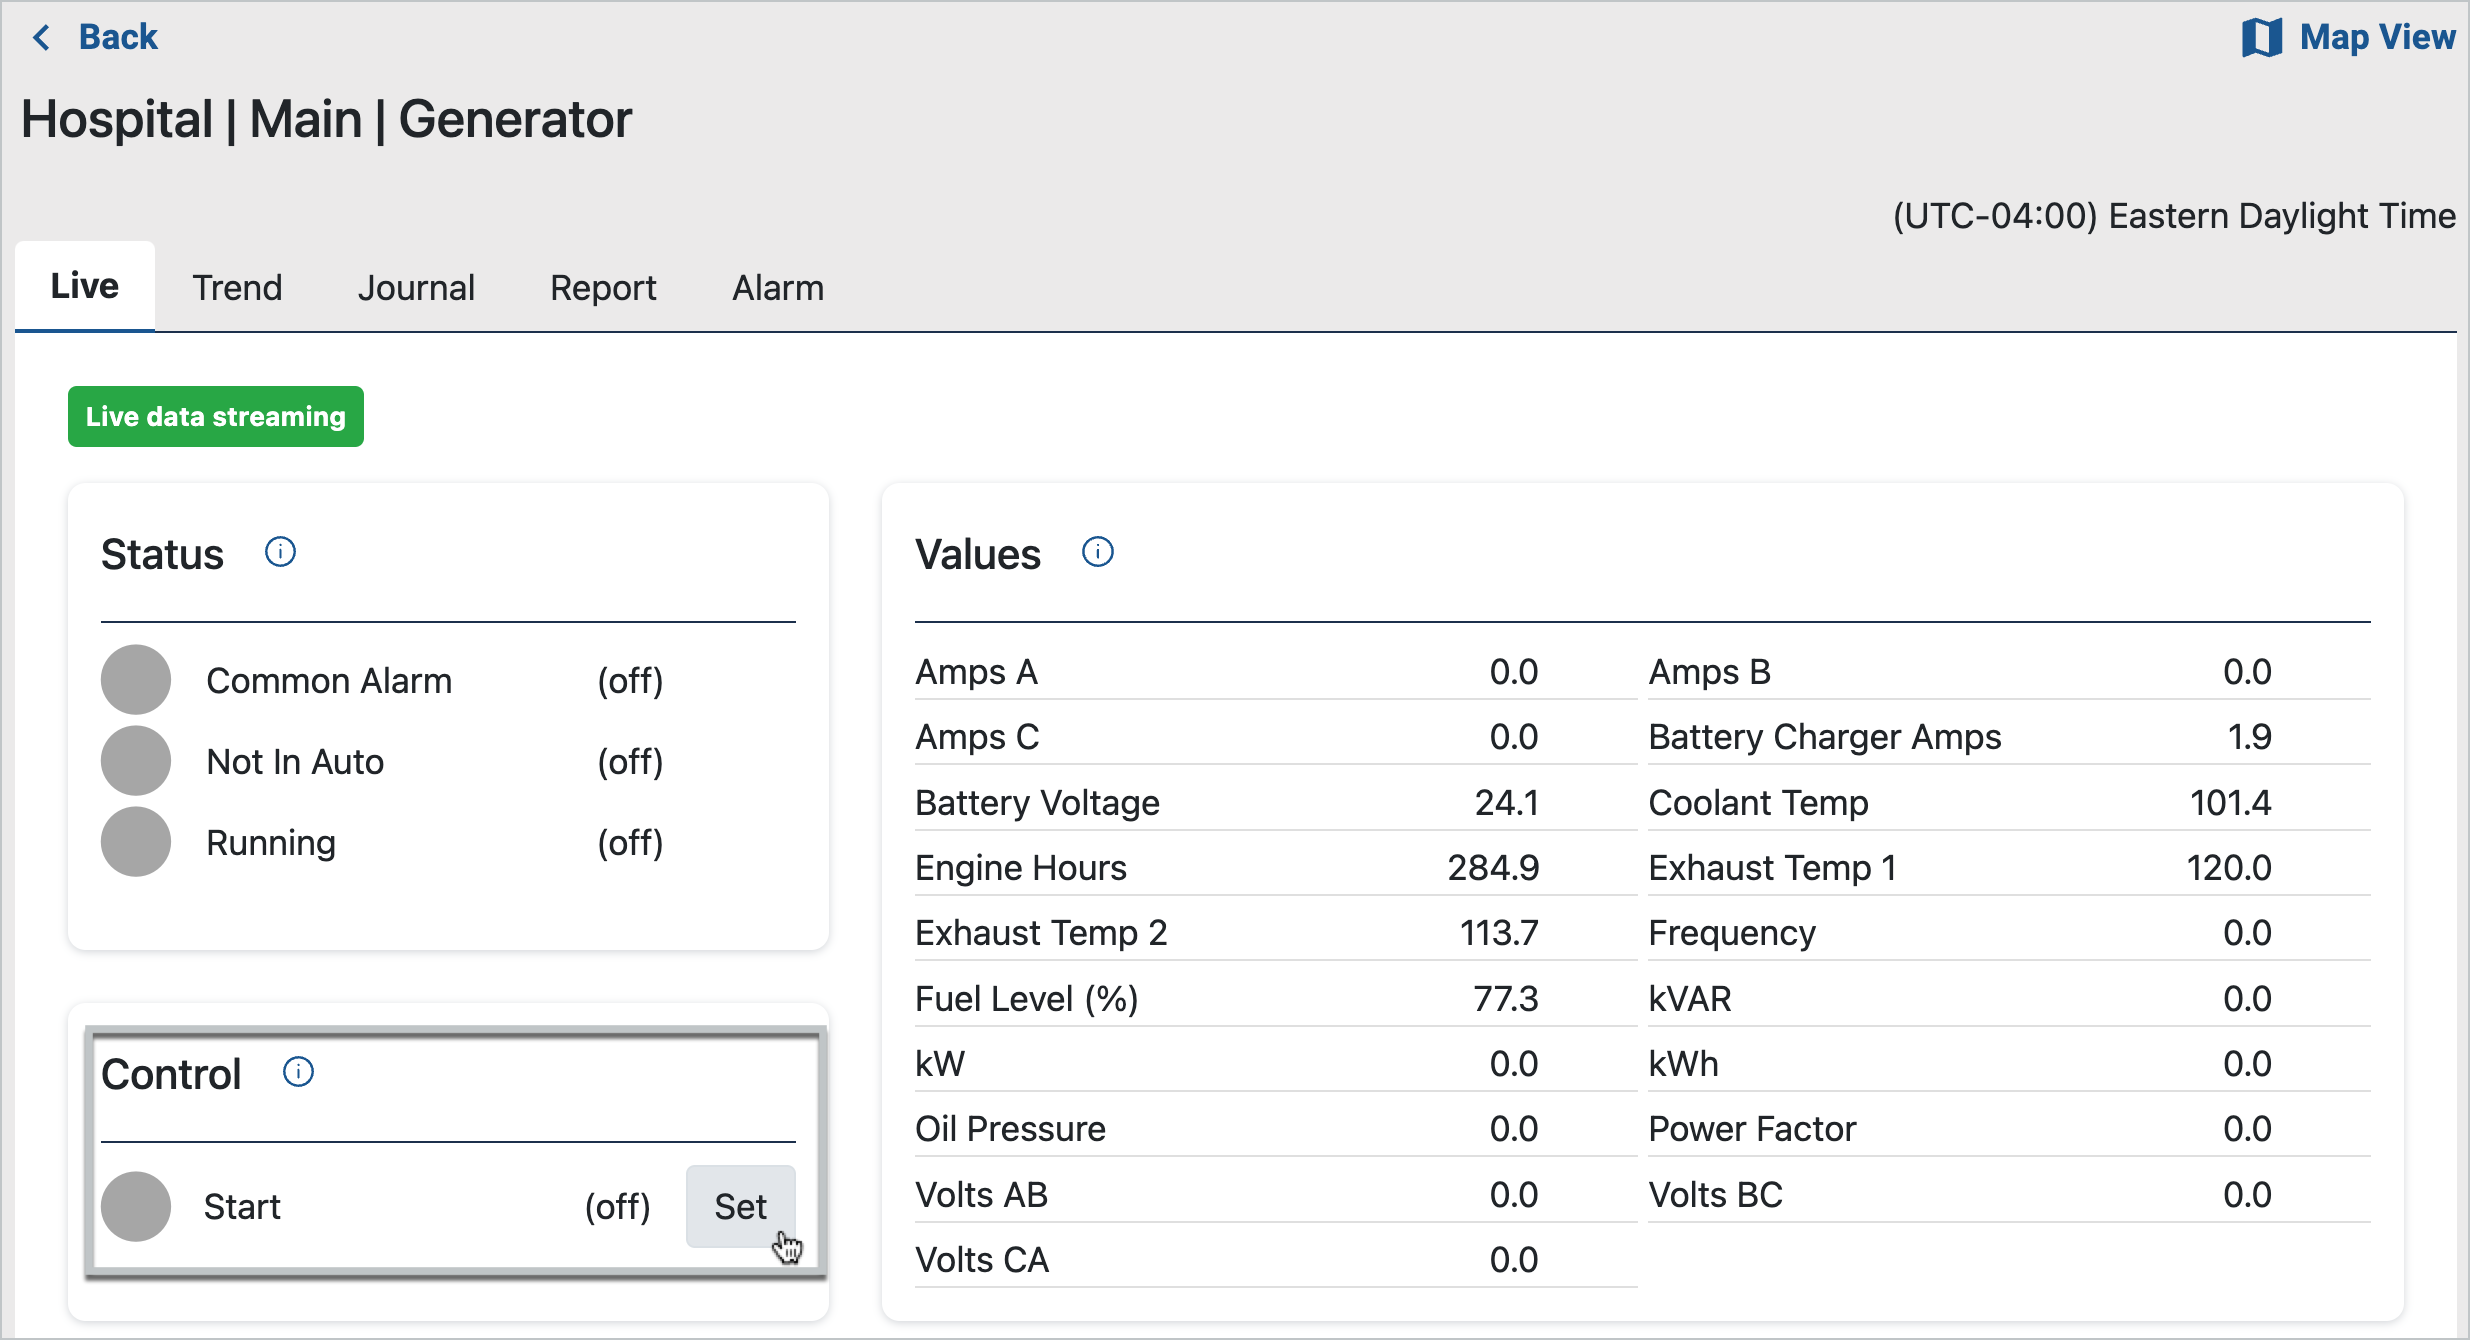Select the Report tab

(x=603, y=288)
